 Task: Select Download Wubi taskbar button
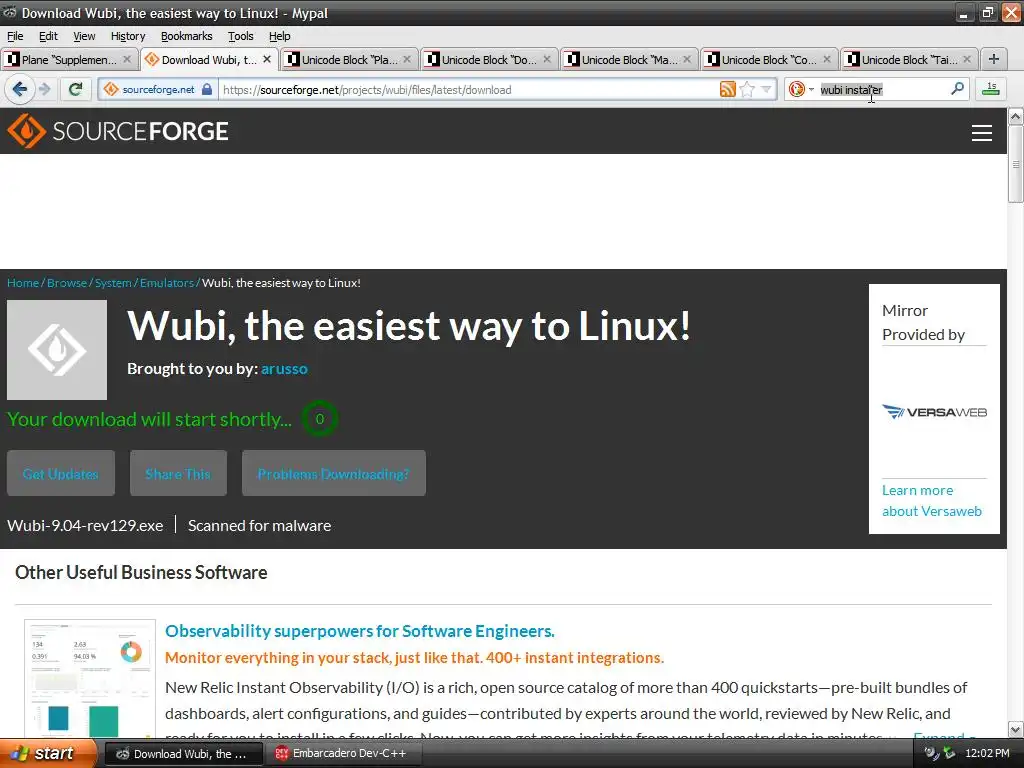click(x=184, y=754)
